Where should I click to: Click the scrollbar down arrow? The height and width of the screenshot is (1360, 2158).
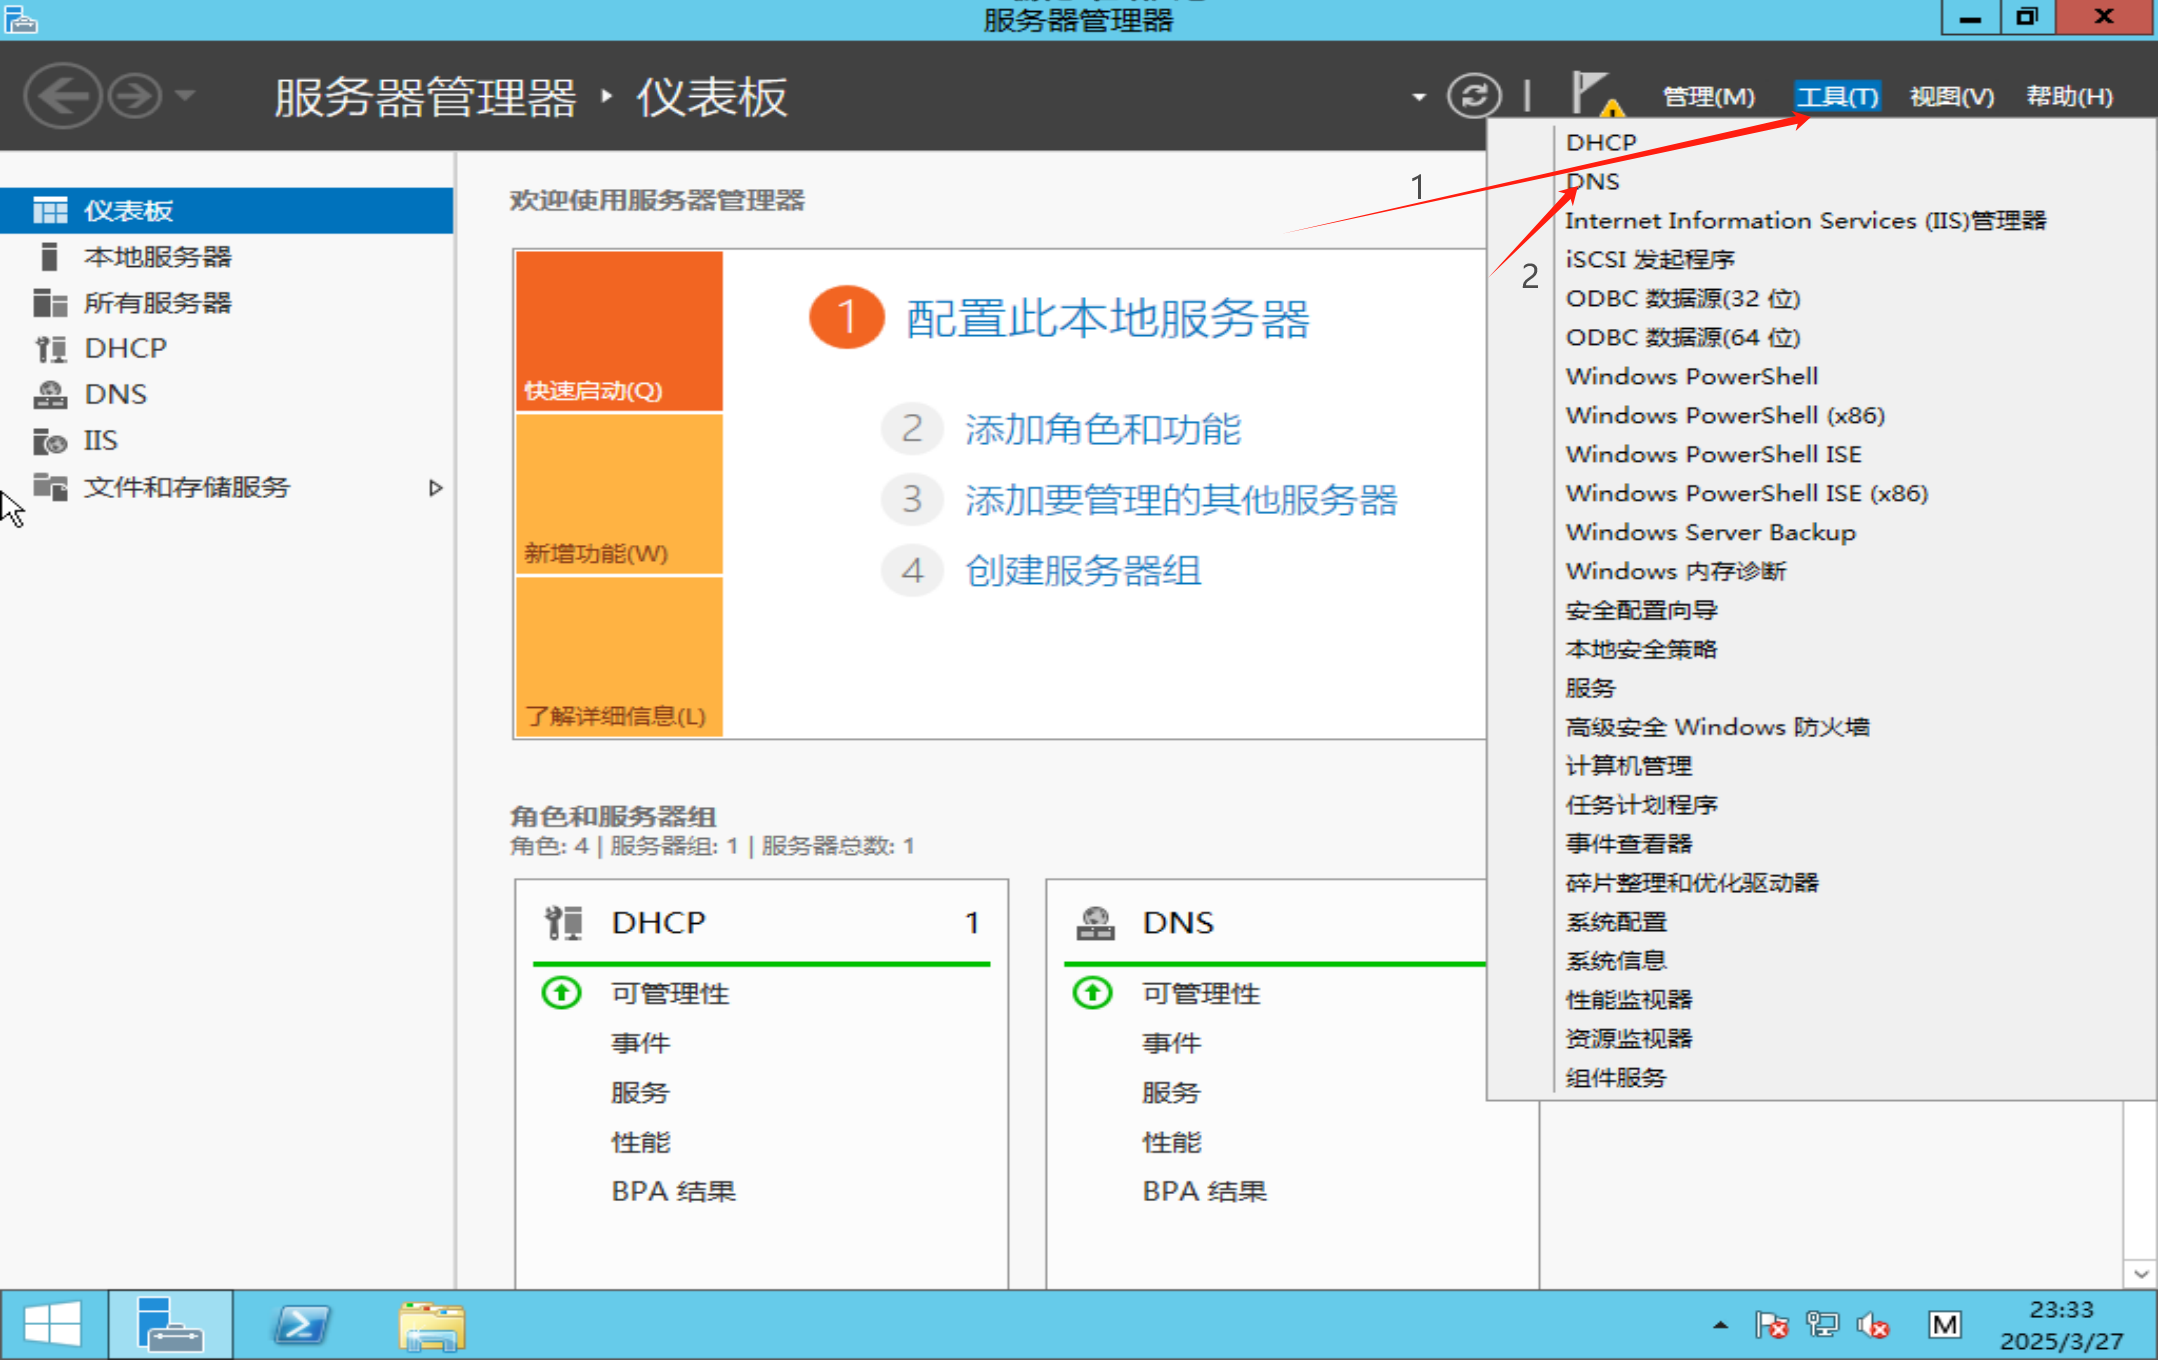pyautogui.click(x=2140, y=1273)
